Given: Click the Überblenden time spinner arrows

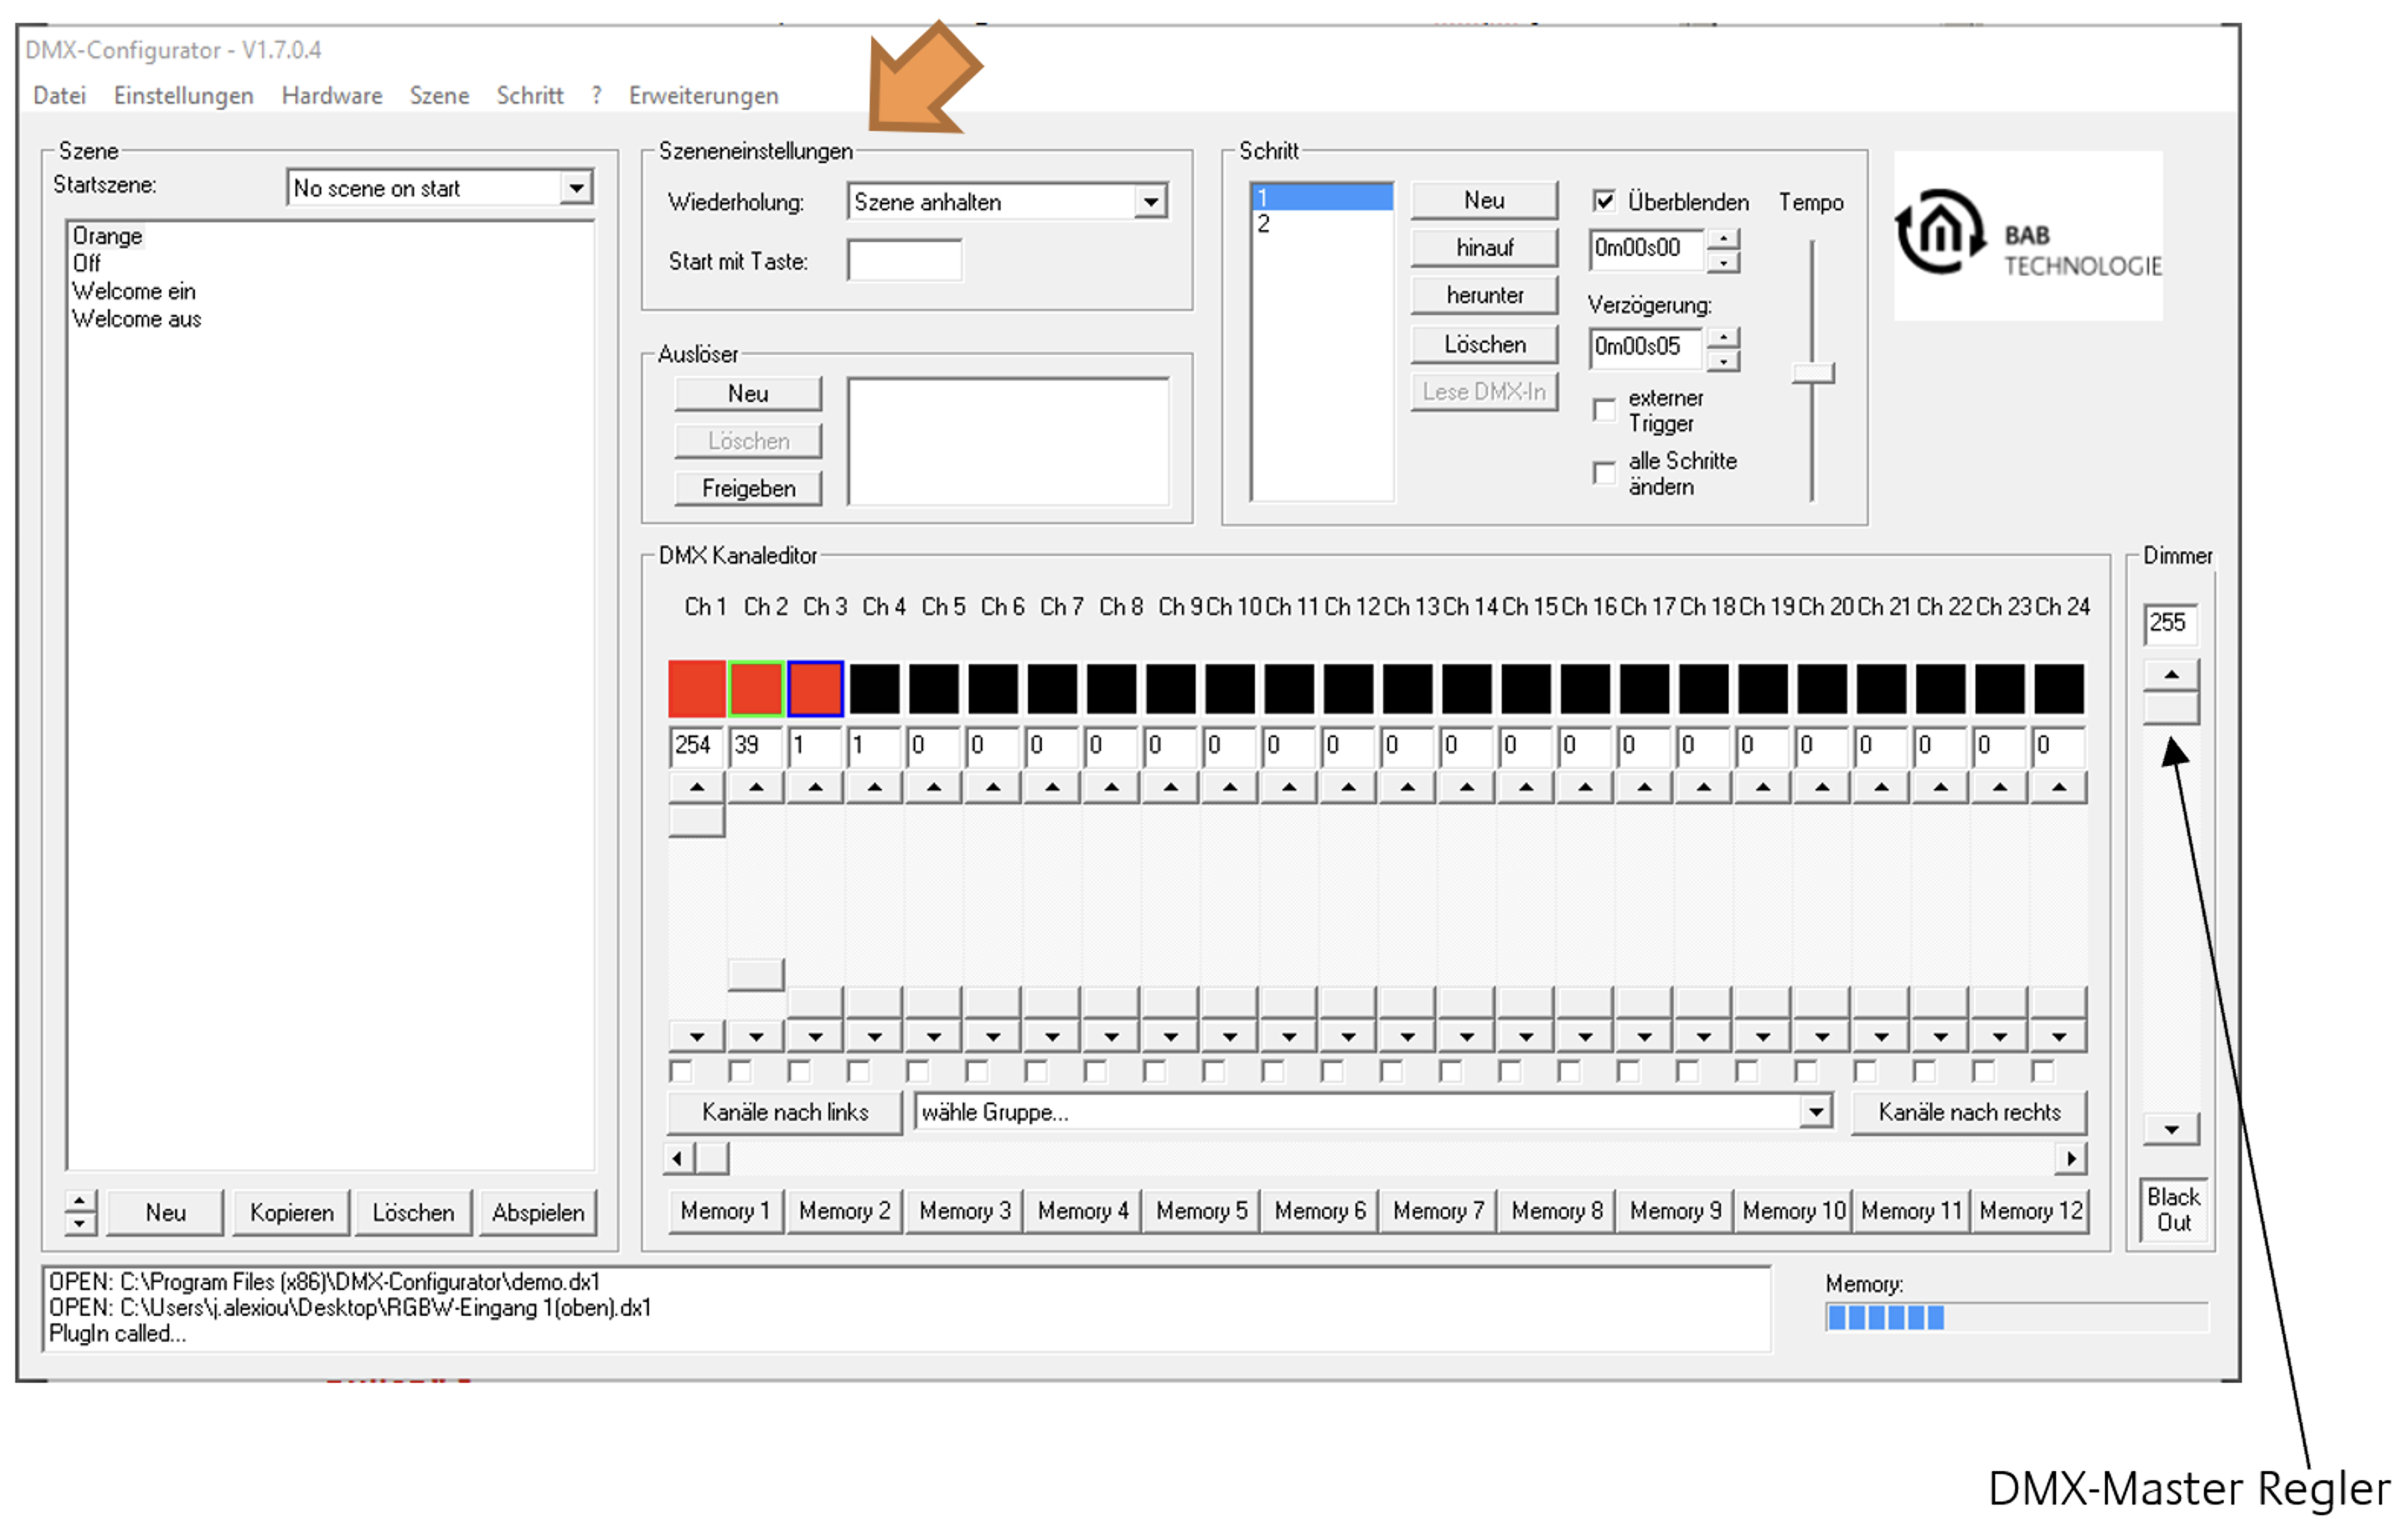Looking at the screenshot, I should coord(1723,250).
